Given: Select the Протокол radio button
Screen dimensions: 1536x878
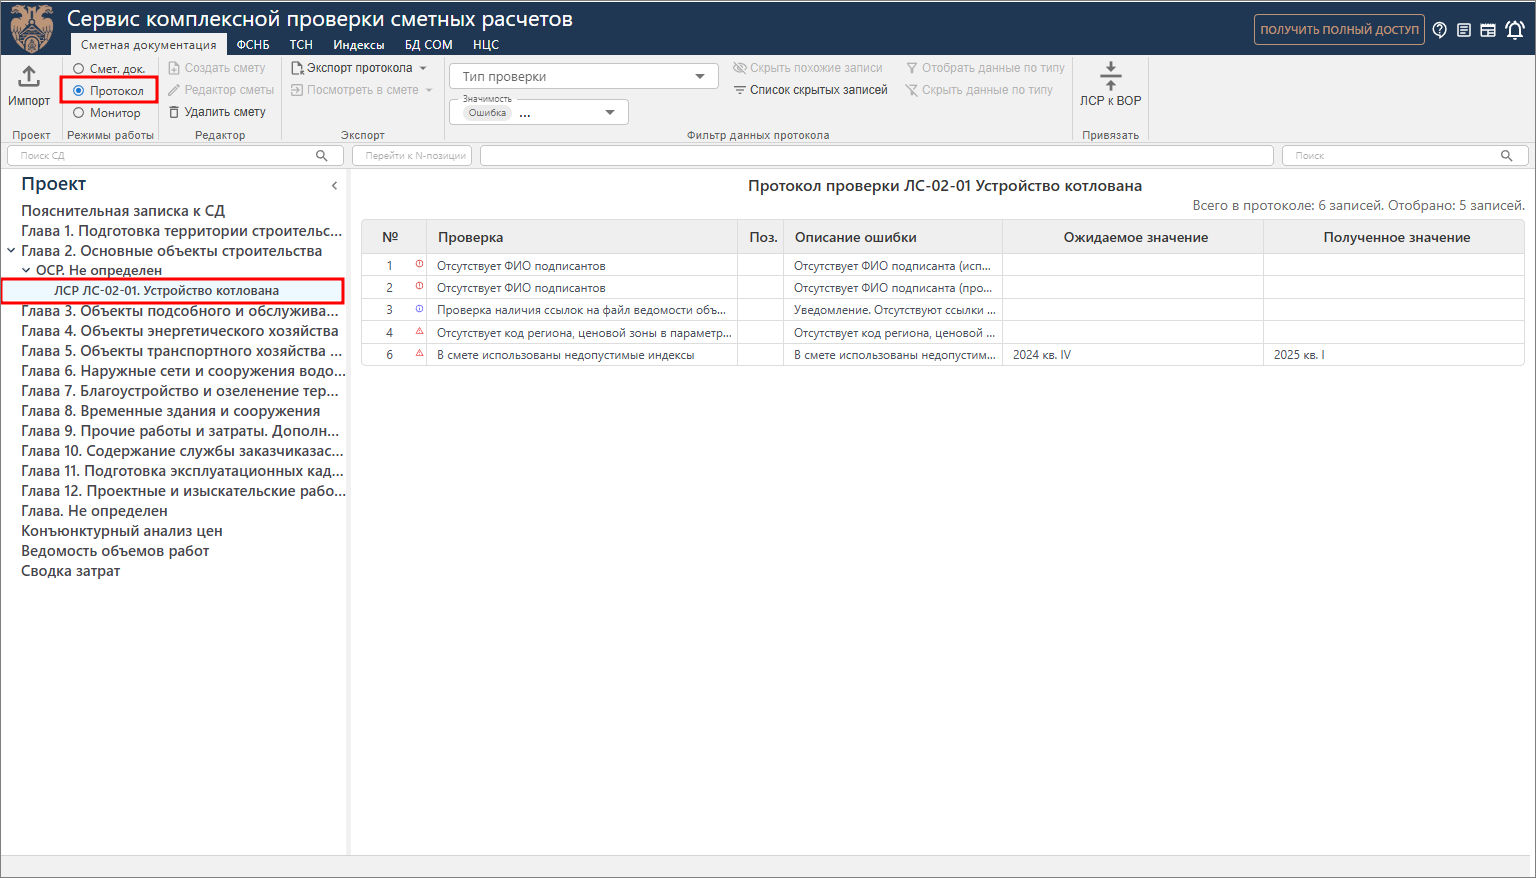Looking at the screenshot, I should (78, 91).
